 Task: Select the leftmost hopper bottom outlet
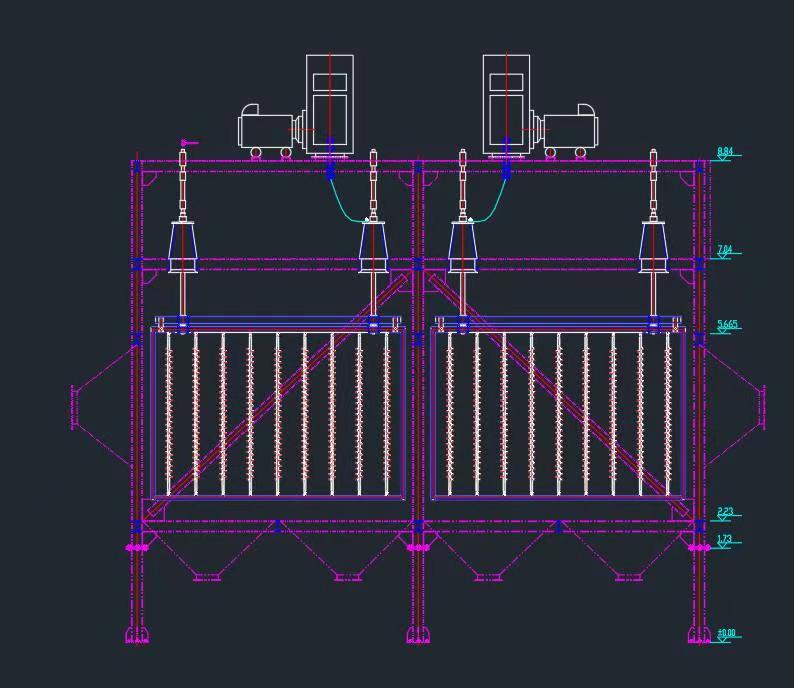click(206, 576)
